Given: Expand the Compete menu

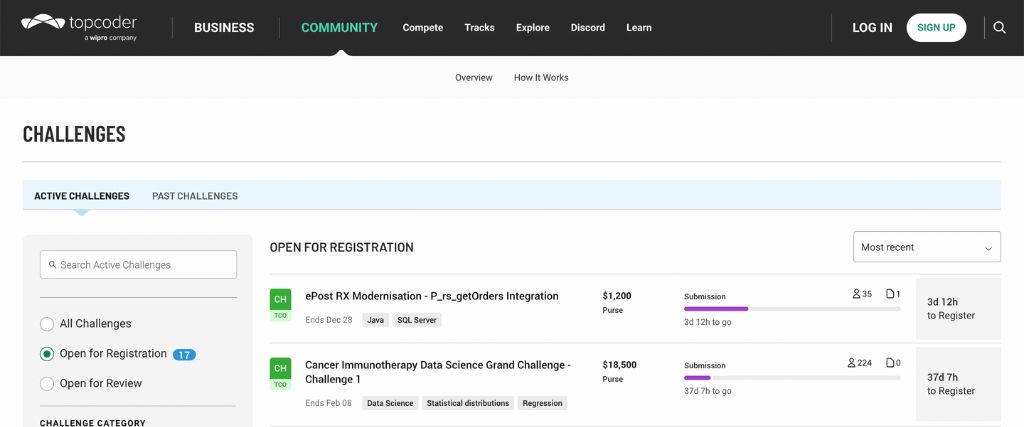Looking at the screenshot, I should (422, 28).
